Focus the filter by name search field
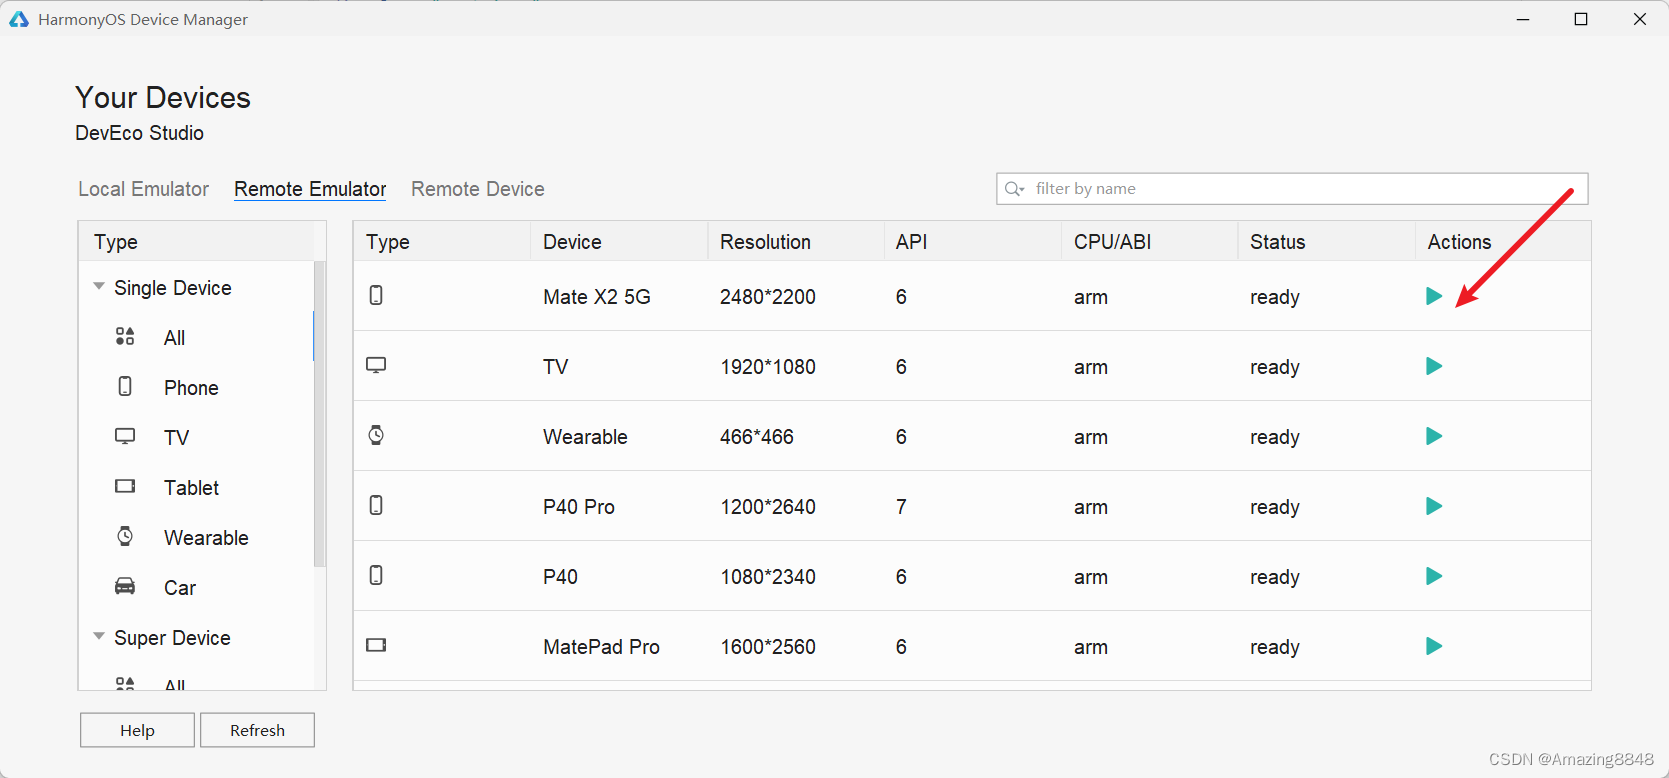Image resolution: width=1669 pixels, height=778 pixels. click(1292, 189)
